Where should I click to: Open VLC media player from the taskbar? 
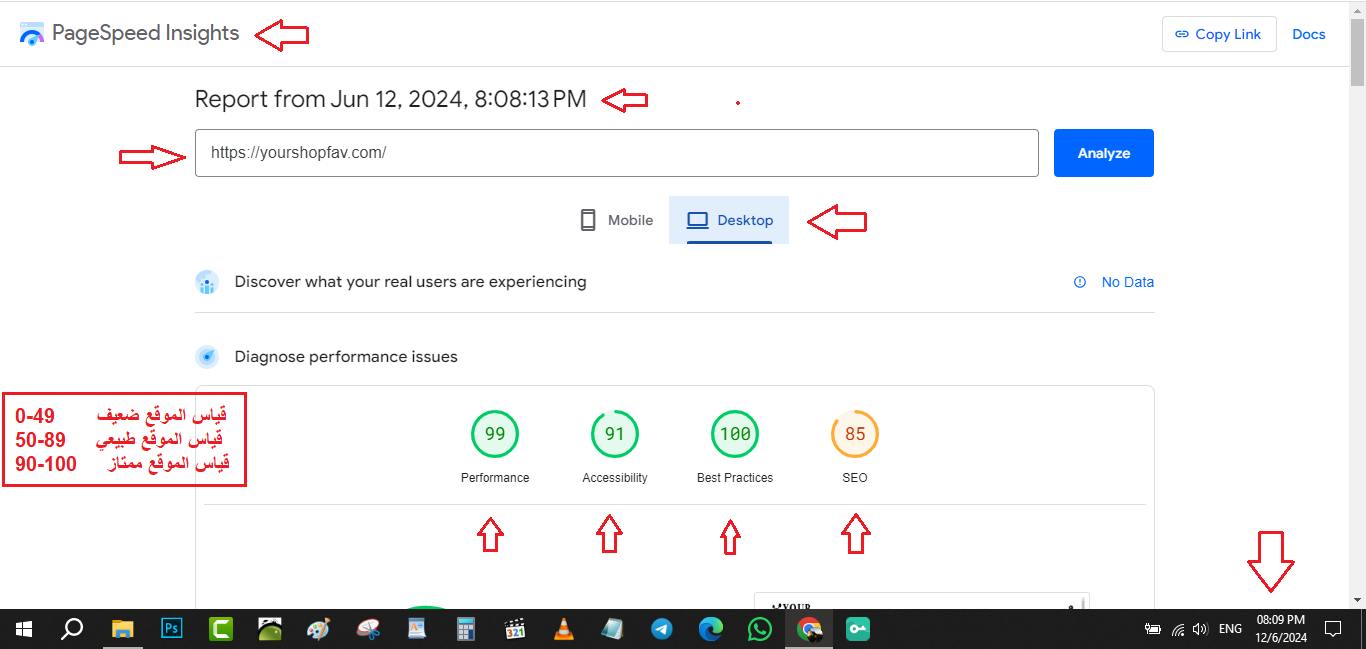pos(564,629)
